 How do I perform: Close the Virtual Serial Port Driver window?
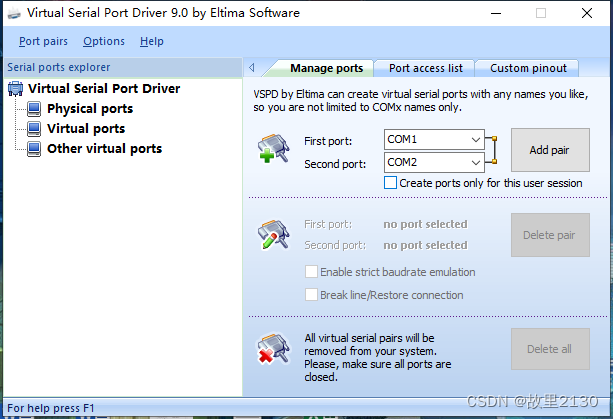tap(587, 13)
